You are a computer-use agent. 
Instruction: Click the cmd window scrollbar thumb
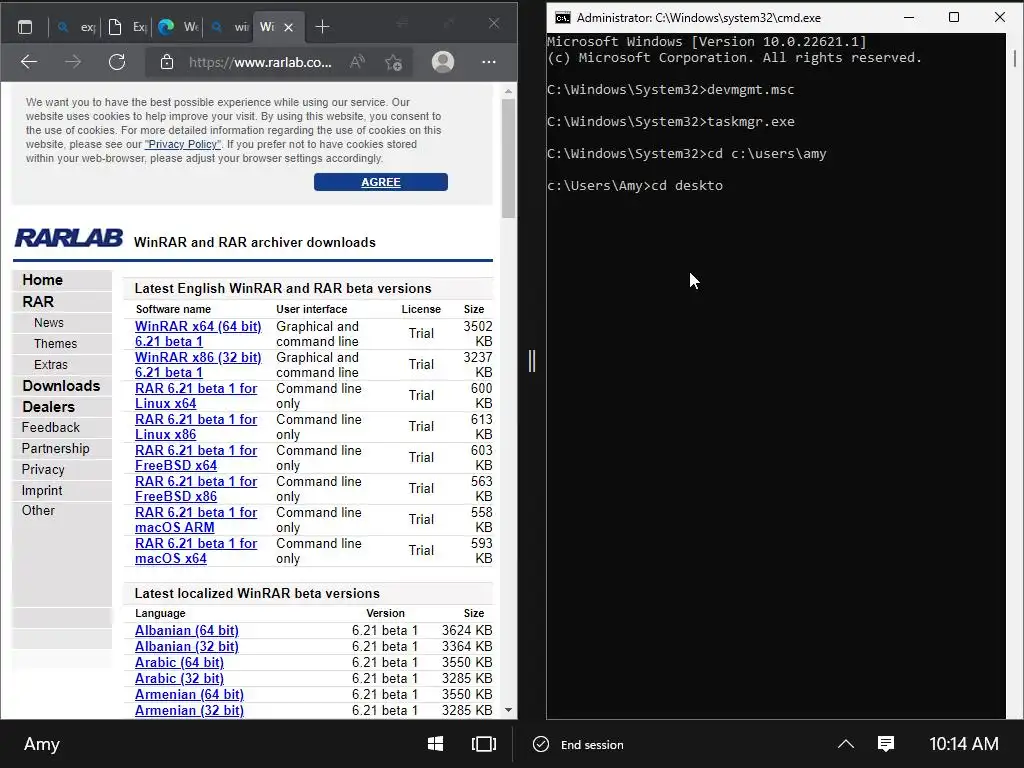pos(1015,58)
